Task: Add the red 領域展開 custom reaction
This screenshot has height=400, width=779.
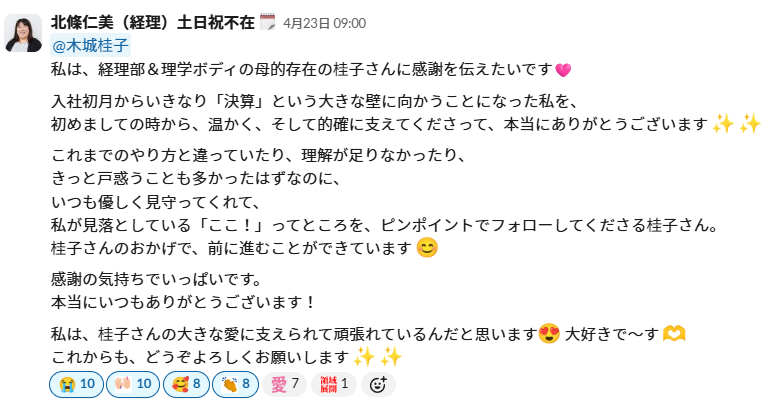Action: (334, 385)
